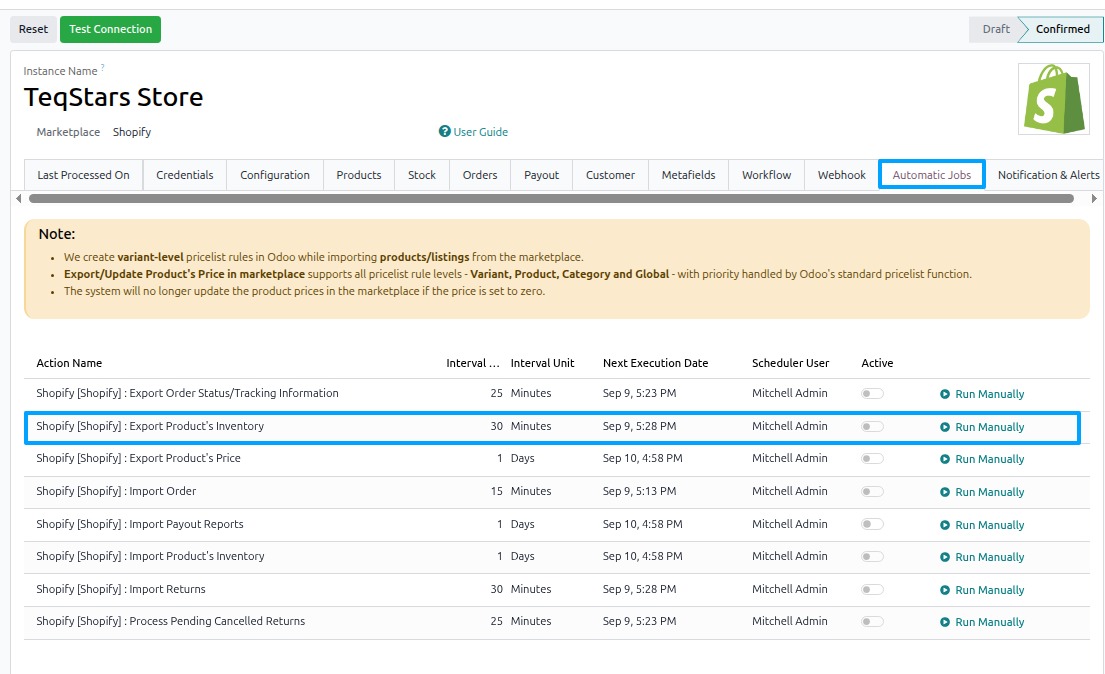
Task: Run Manually the Import Returns job
Action: click(982, 590)
